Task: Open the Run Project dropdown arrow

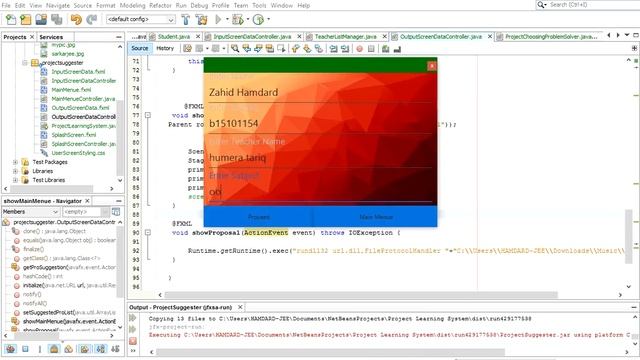Action: (227, 19)
